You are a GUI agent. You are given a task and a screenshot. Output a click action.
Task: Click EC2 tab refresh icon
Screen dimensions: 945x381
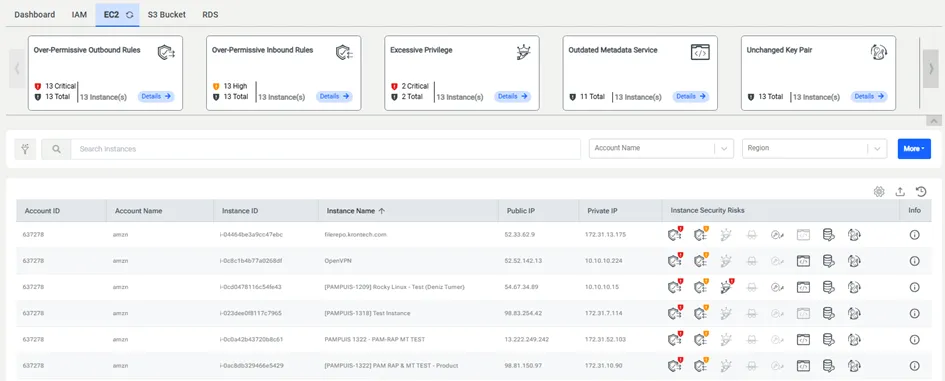coord(129,14)
